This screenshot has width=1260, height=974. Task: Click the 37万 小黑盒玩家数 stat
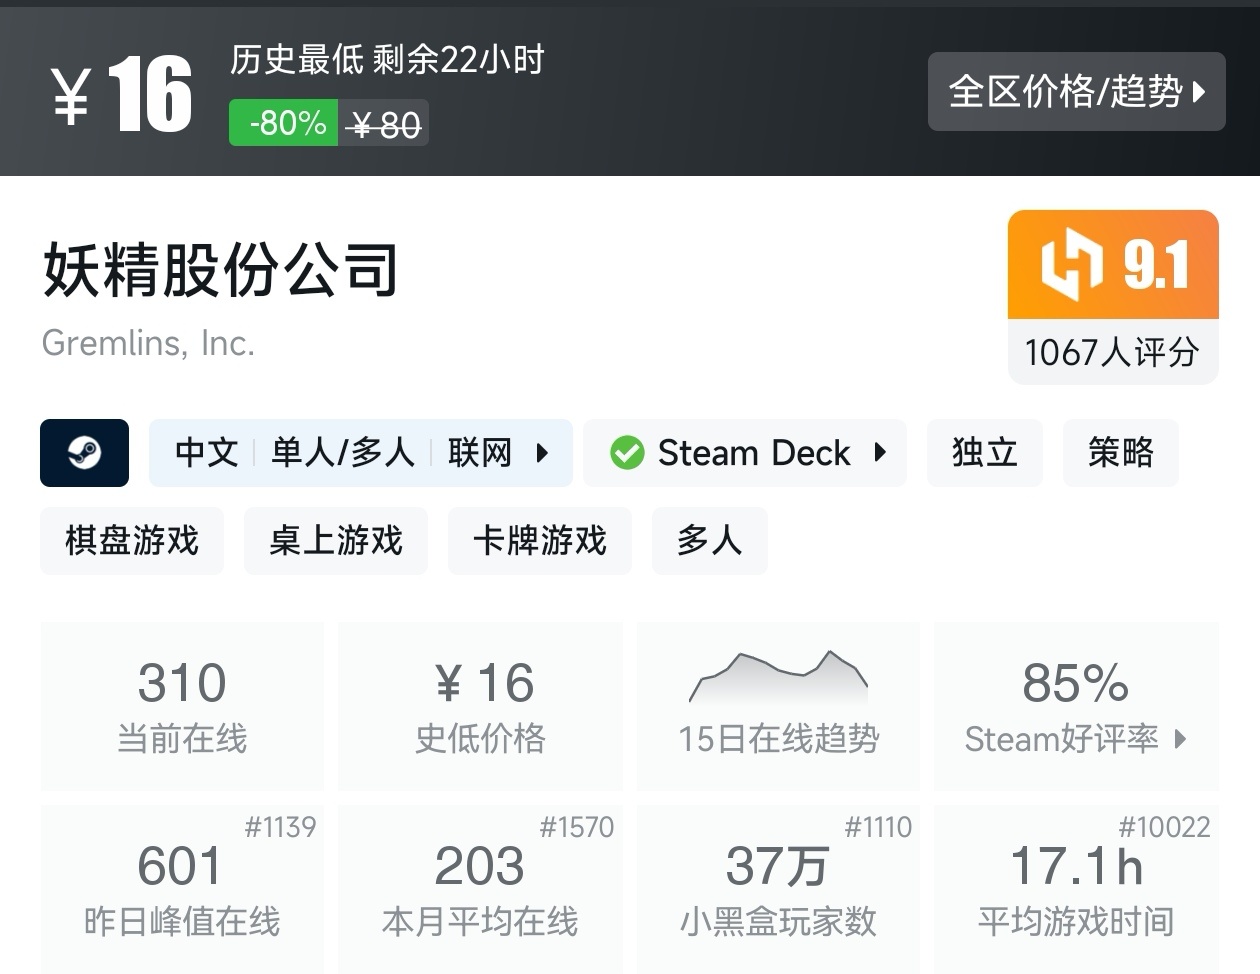click(x=778, y=889)
